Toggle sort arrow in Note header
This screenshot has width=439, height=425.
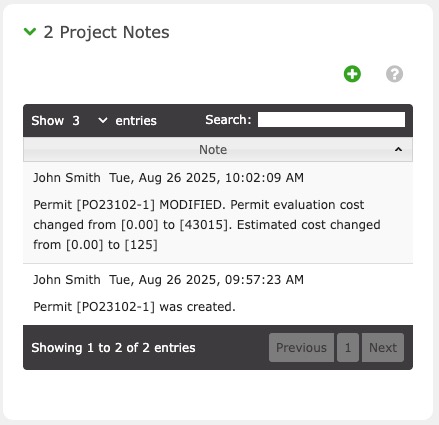398,150
